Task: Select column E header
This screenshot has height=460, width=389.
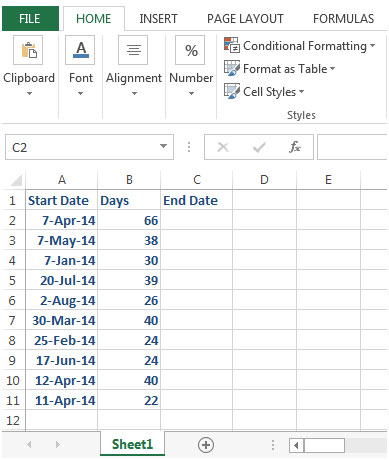Action: [x=328, y=180]
